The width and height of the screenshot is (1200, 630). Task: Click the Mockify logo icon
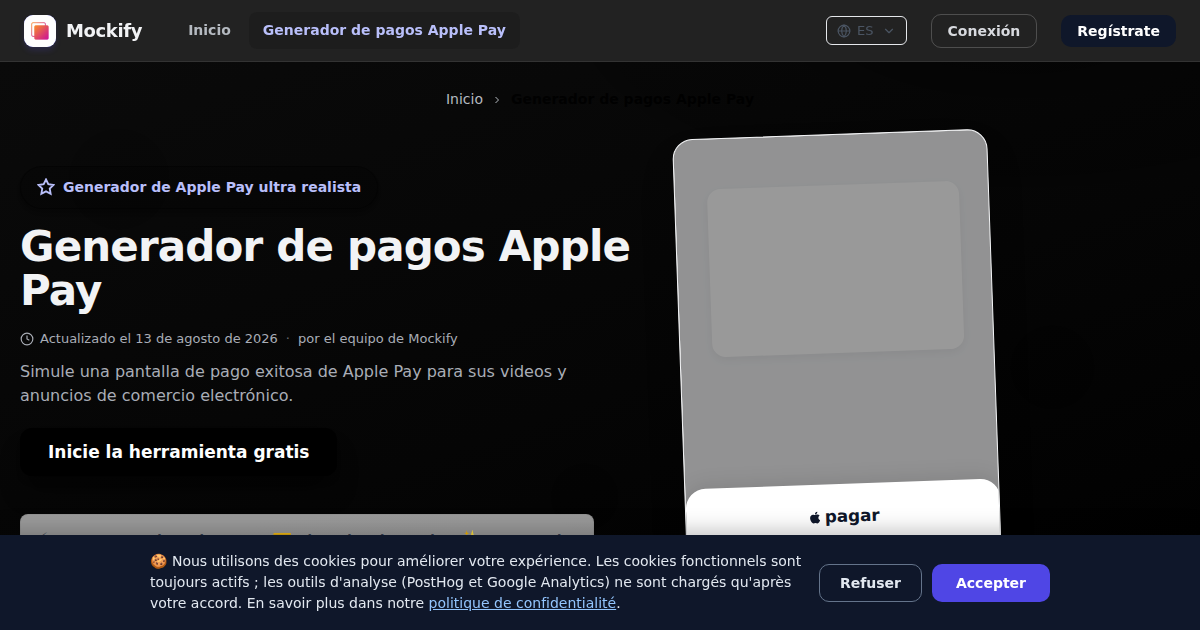pyautogui.click(x=40, y=31)
